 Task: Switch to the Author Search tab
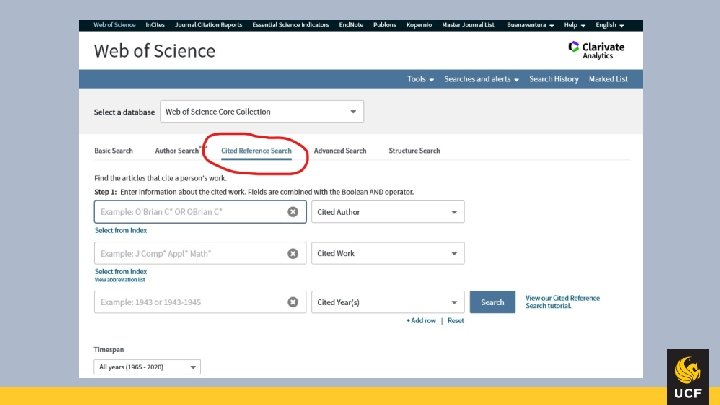pyautogui.click(x=177, y=151)
